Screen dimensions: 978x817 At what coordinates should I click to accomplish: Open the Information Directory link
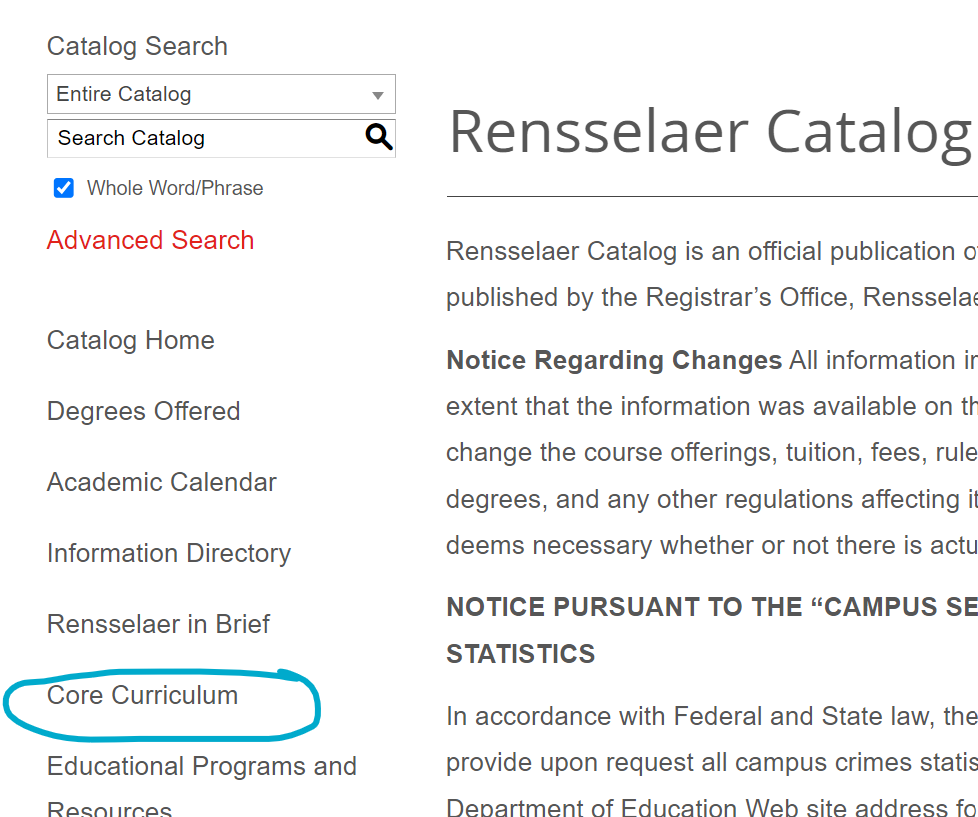168,553
